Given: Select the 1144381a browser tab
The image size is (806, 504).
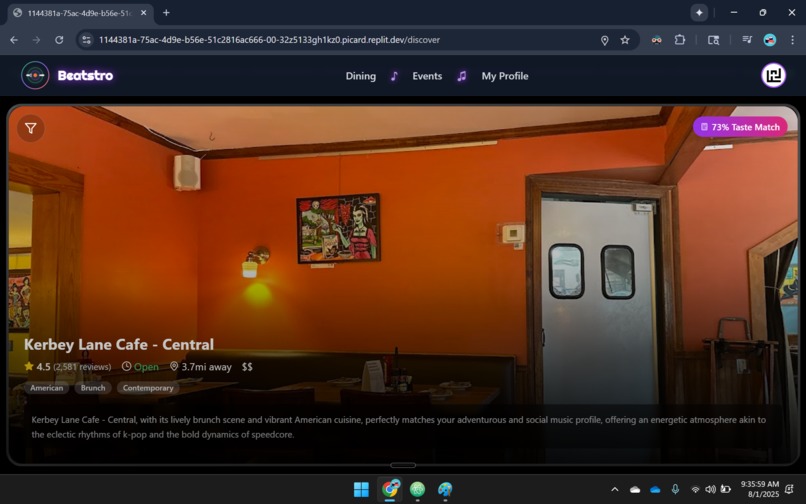Looking at the screenshot, I should point(82,13).
